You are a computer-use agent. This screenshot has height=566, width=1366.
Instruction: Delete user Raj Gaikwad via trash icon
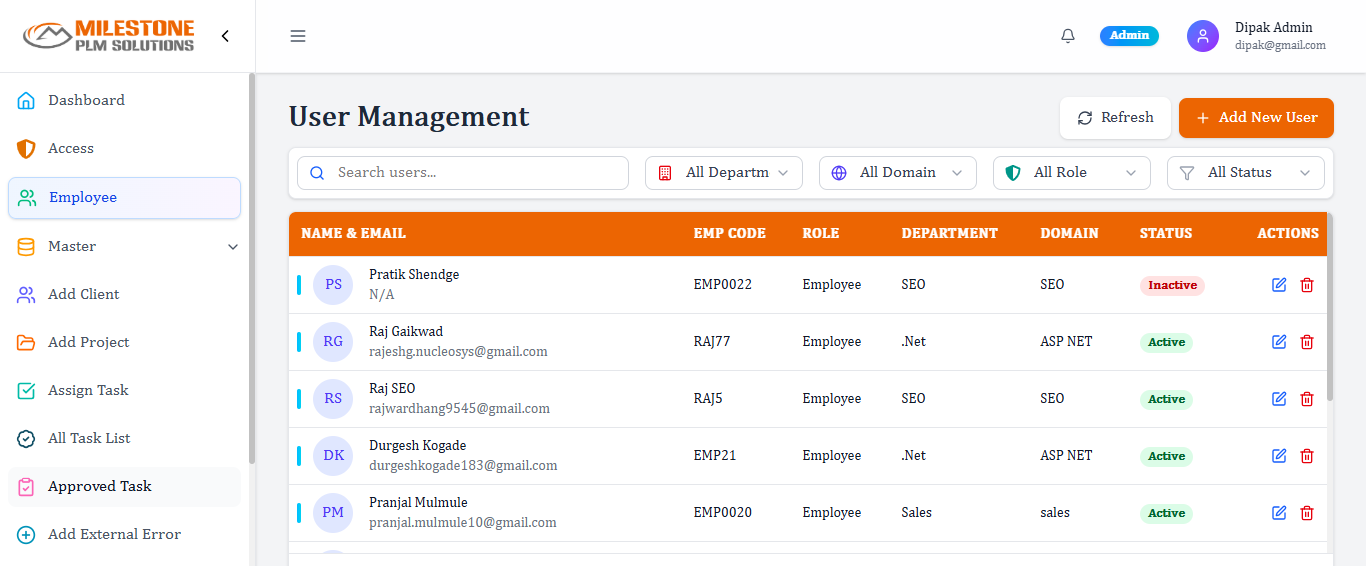[1306, 342]
